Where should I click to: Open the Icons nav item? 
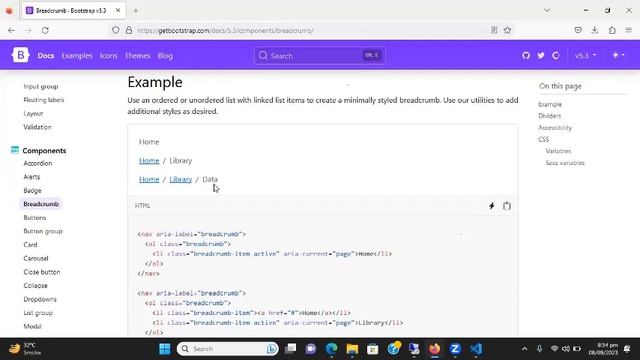(x=108, y=56)
